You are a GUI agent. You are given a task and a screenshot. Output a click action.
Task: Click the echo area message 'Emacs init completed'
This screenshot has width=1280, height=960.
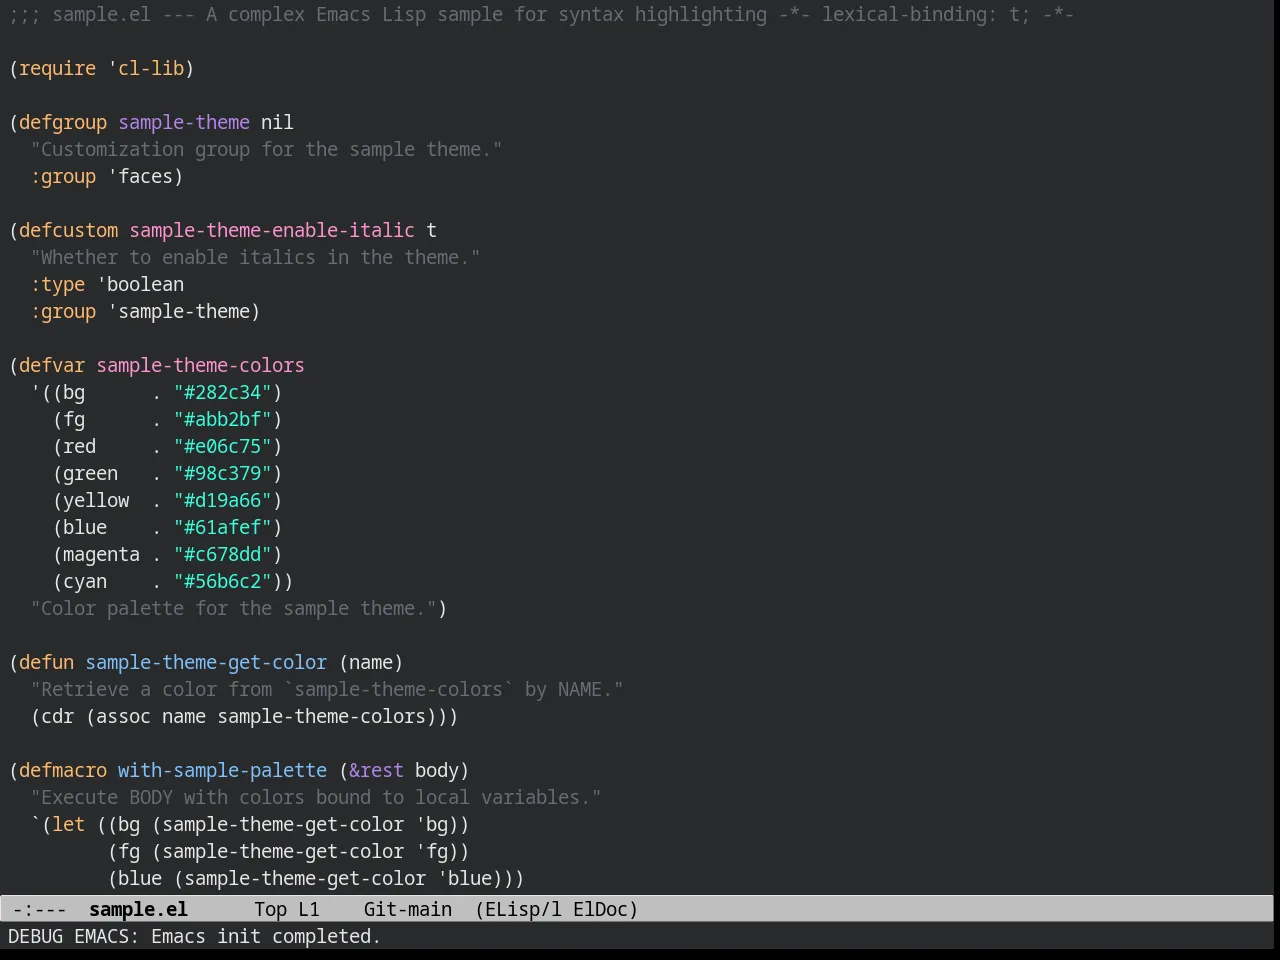point(265,936)
